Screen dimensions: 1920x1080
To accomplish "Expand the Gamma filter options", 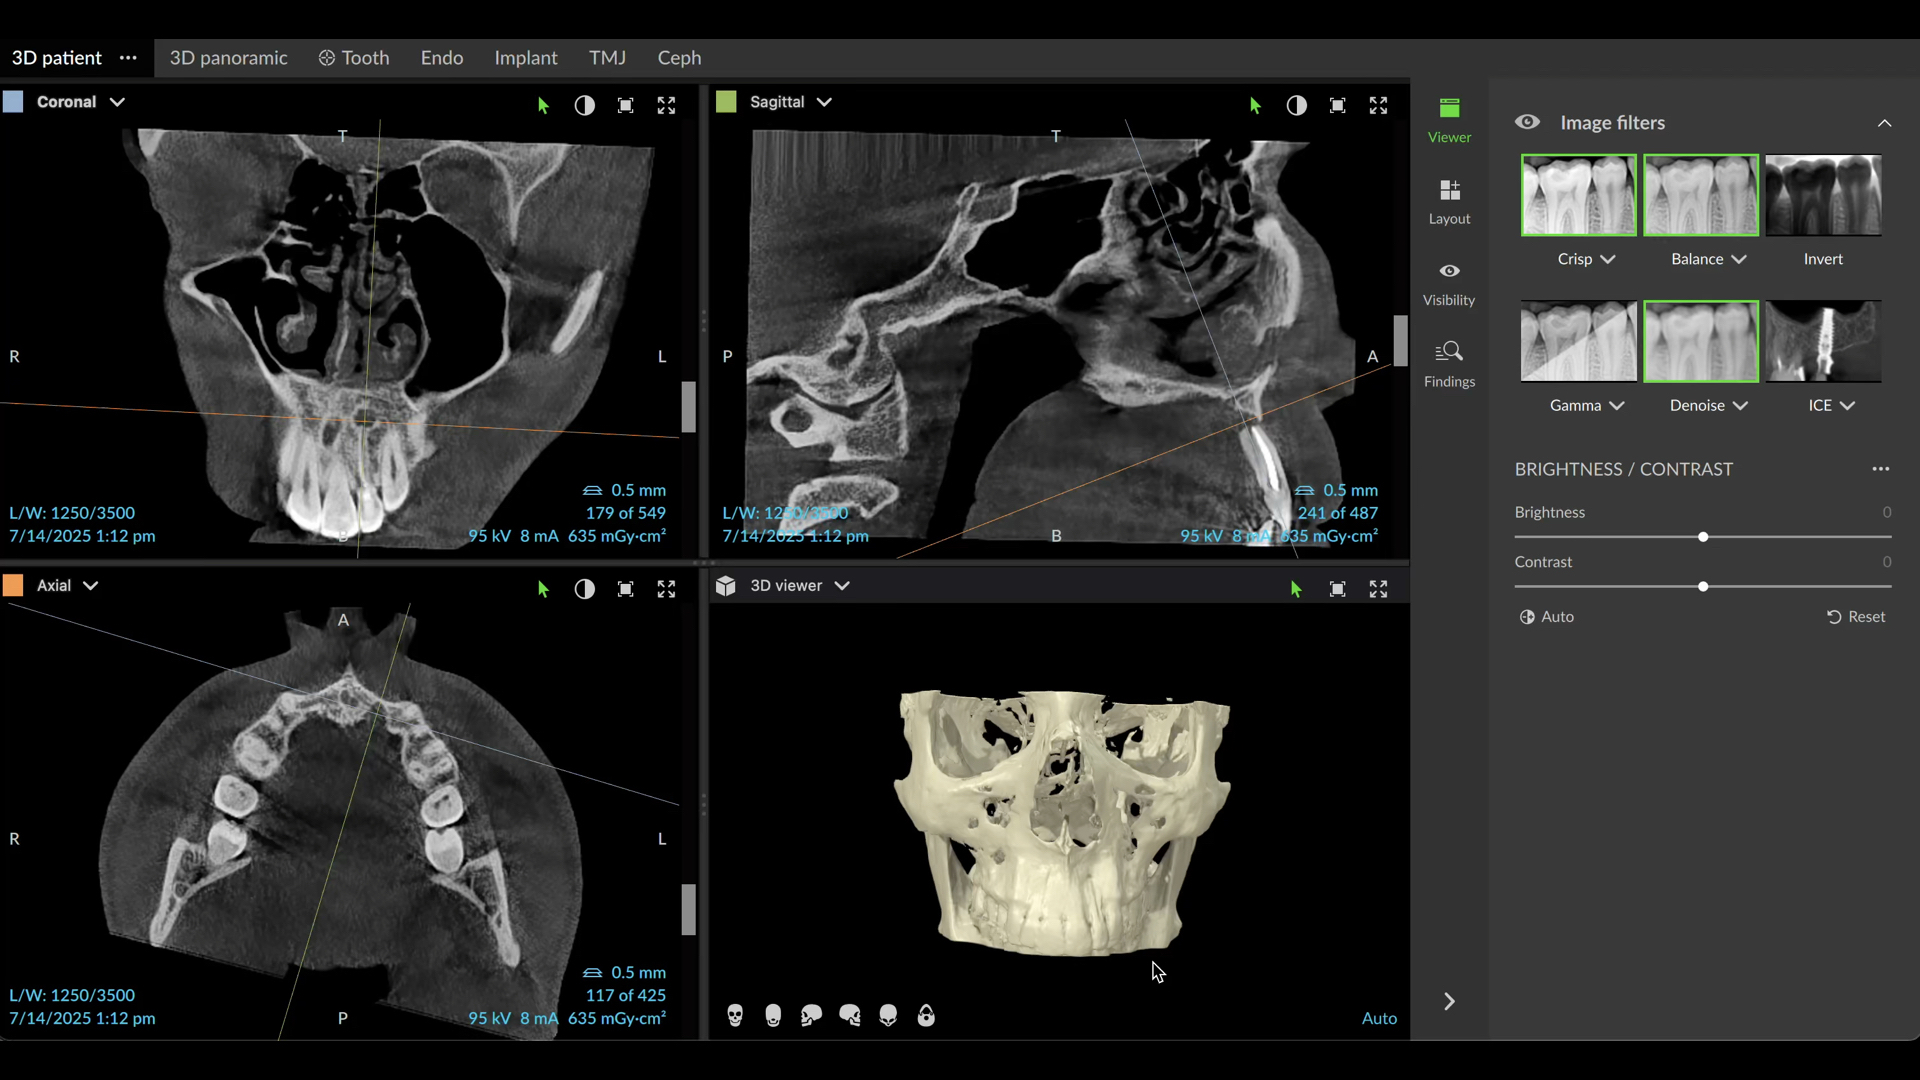I will 1618,405.
